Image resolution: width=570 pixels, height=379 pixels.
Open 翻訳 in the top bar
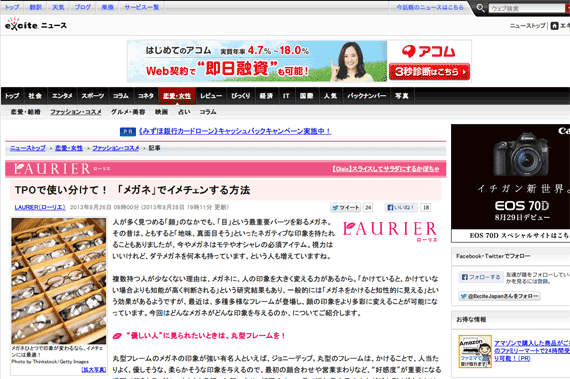[x=35, y=7]
